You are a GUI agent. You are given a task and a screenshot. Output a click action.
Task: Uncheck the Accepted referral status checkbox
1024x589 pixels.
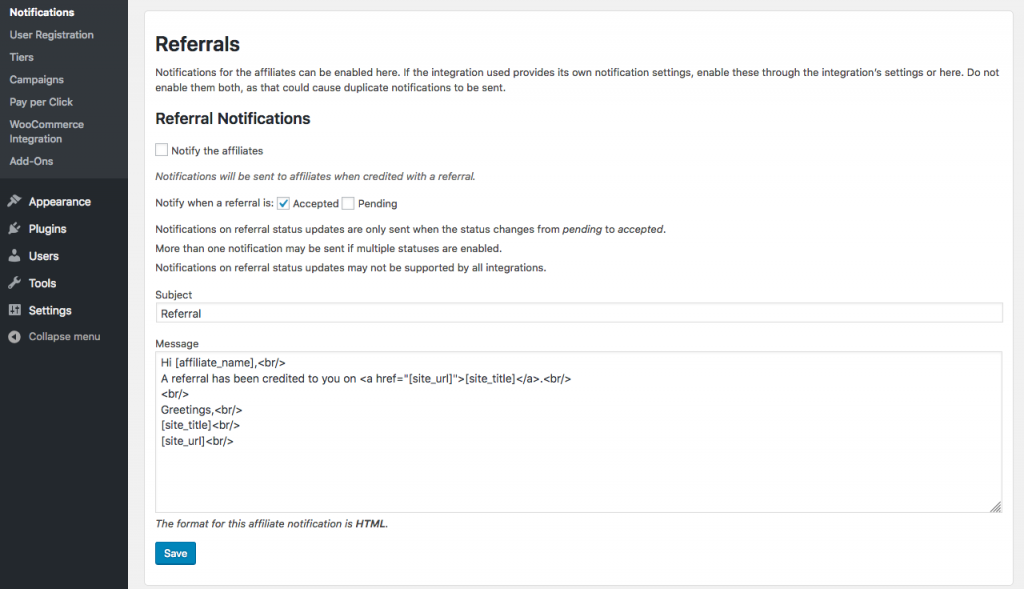click(x=283, y=203)
